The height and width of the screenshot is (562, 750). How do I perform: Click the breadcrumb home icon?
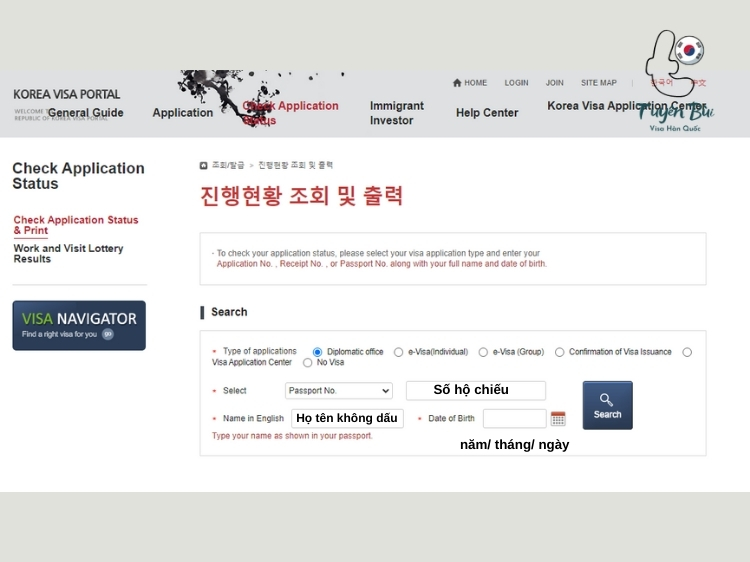click(204, 165)
